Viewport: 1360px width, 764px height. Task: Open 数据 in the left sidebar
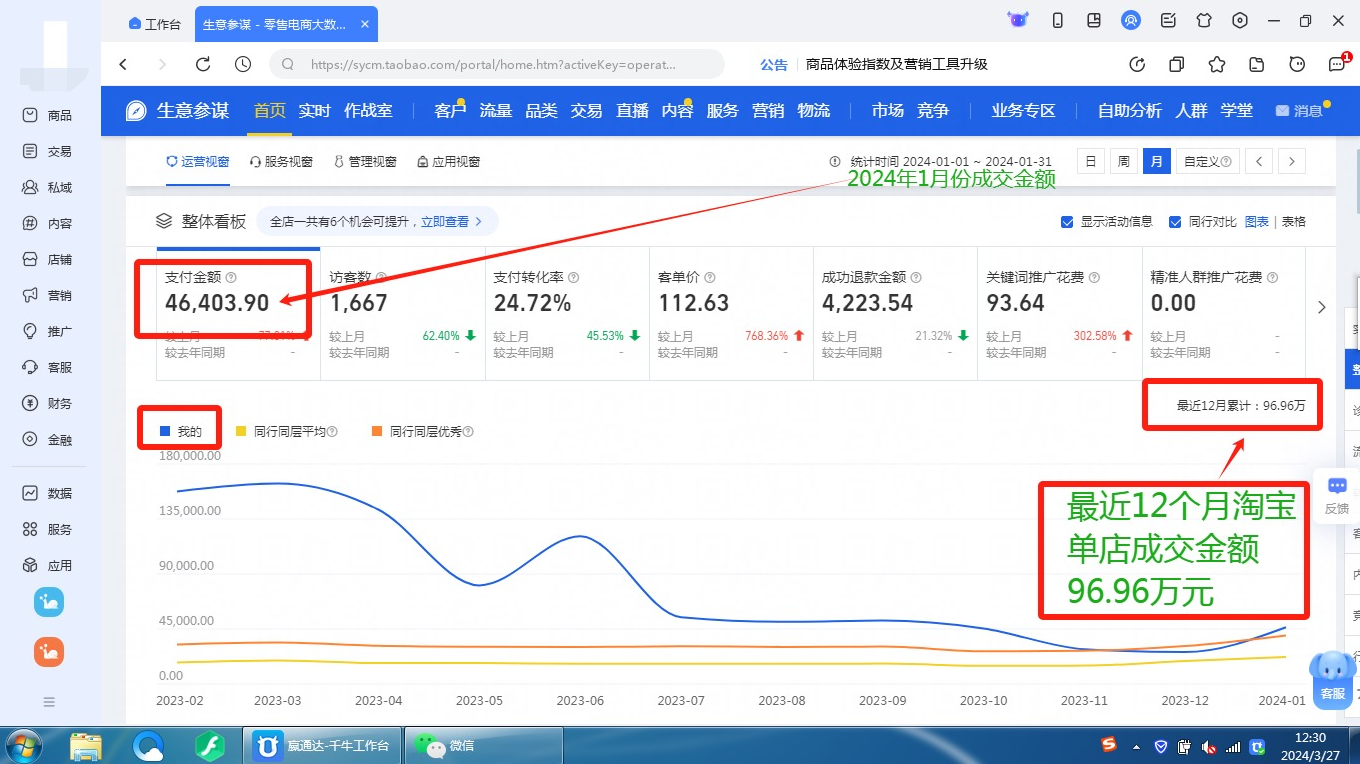(48, 494)
